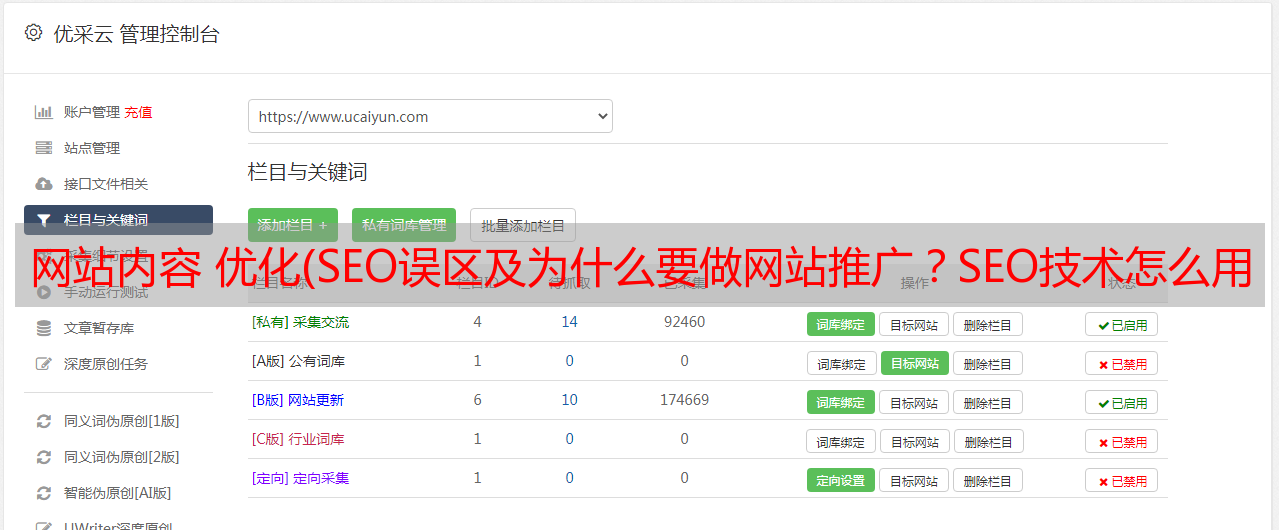Click 目标网站 in the 网站更新 row

[x=914, y=402]
